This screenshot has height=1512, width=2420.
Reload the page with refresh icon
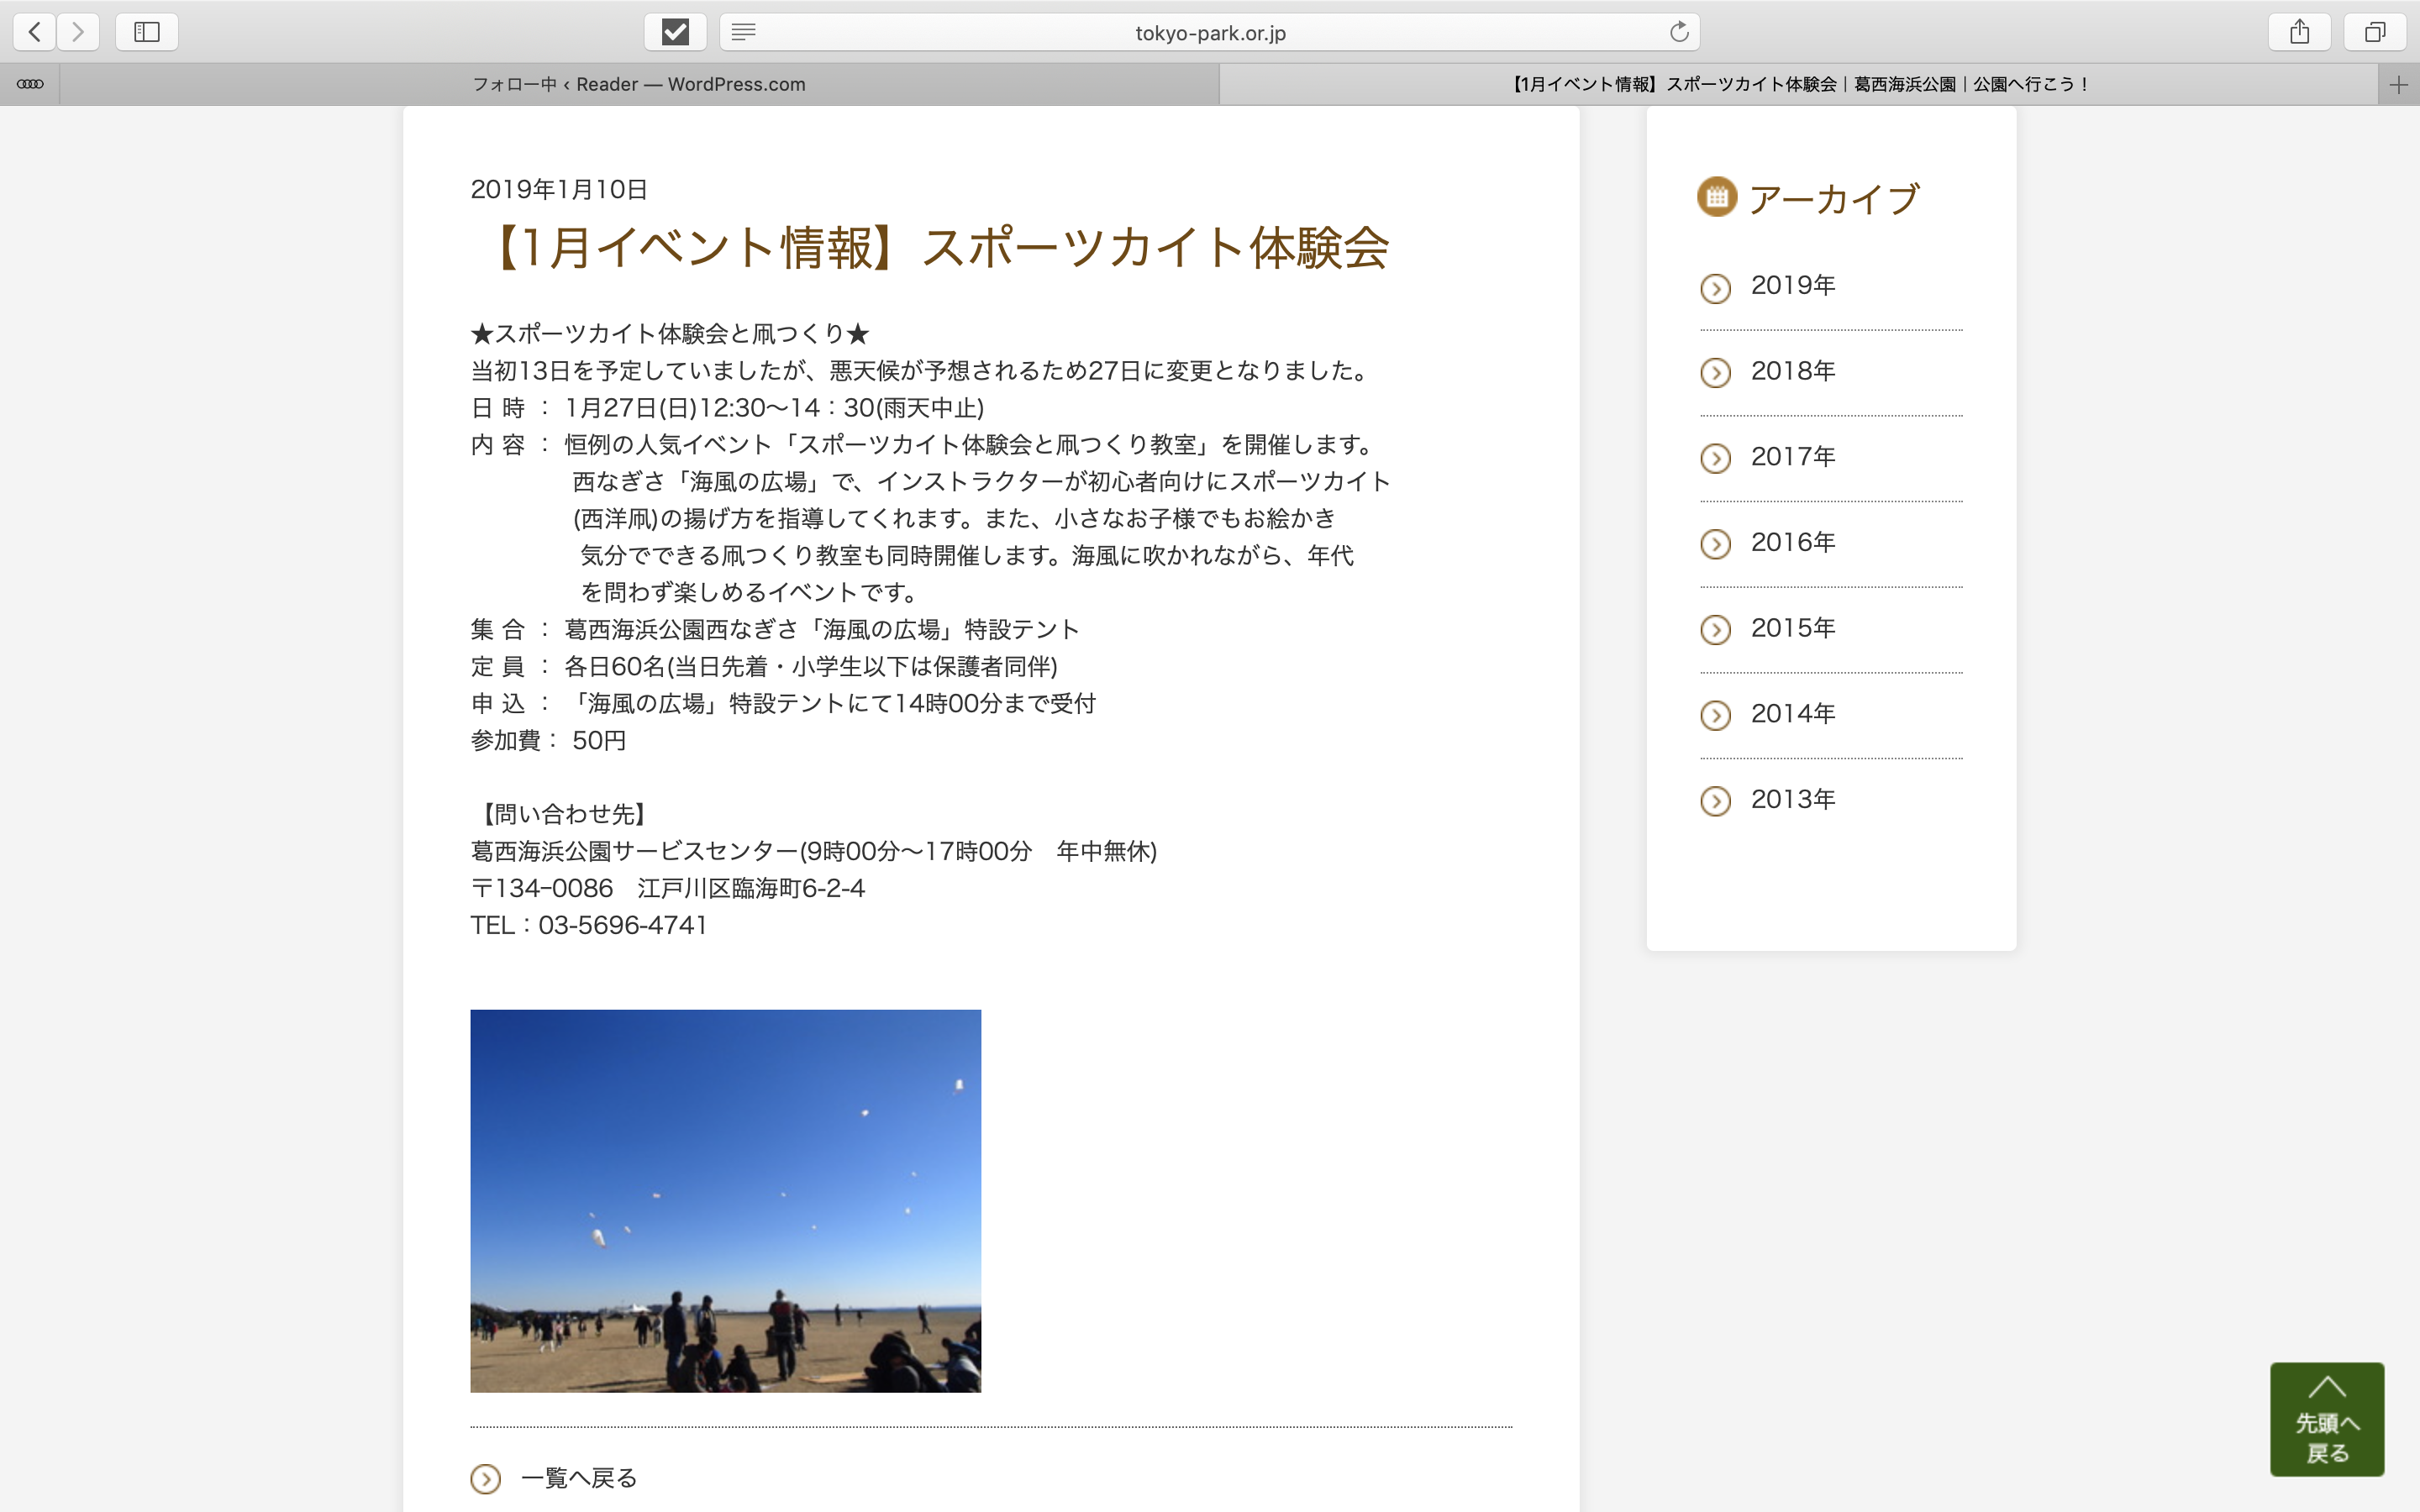(x=1679, y=32)
